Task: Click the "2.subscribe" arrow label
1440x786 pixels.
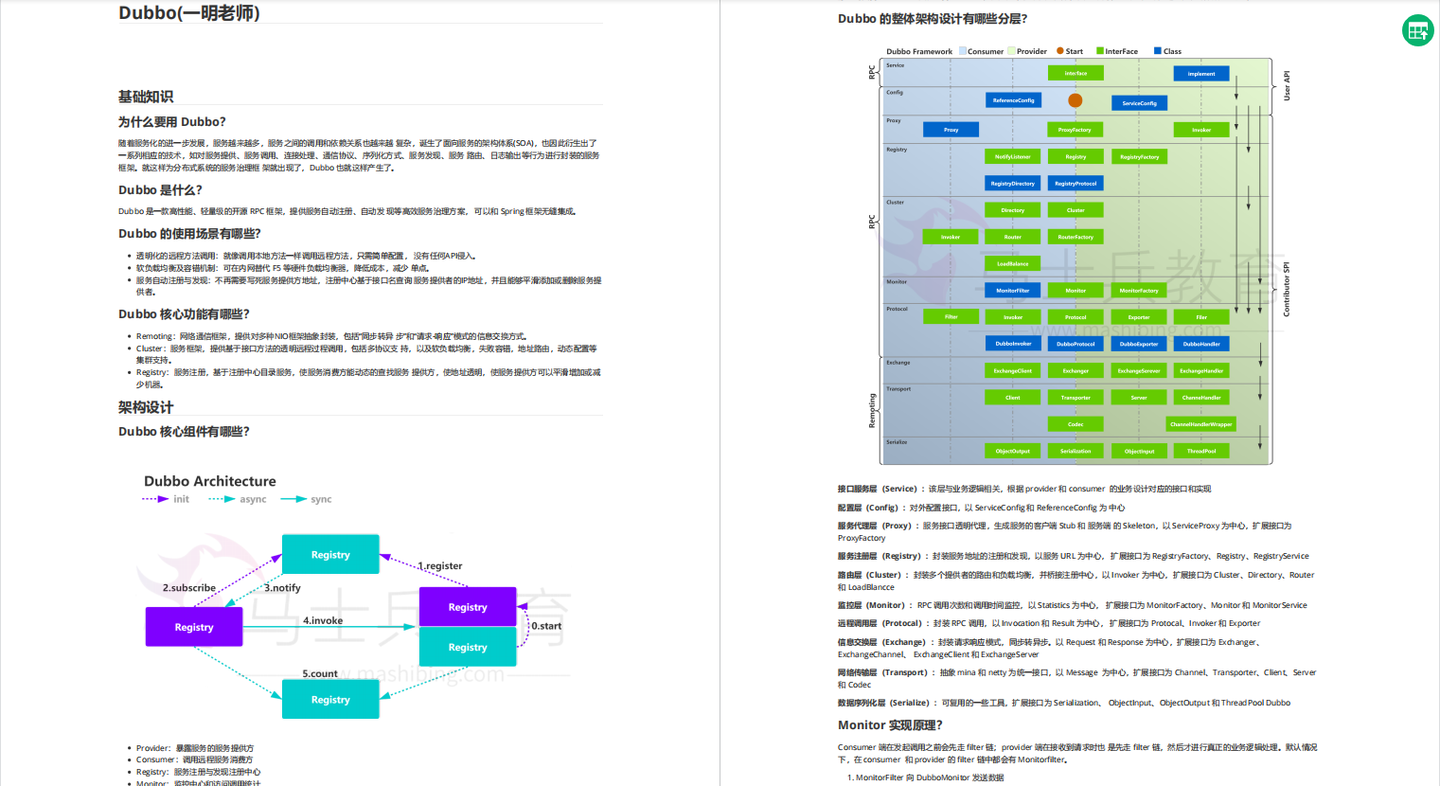Action: pos(189,588)
